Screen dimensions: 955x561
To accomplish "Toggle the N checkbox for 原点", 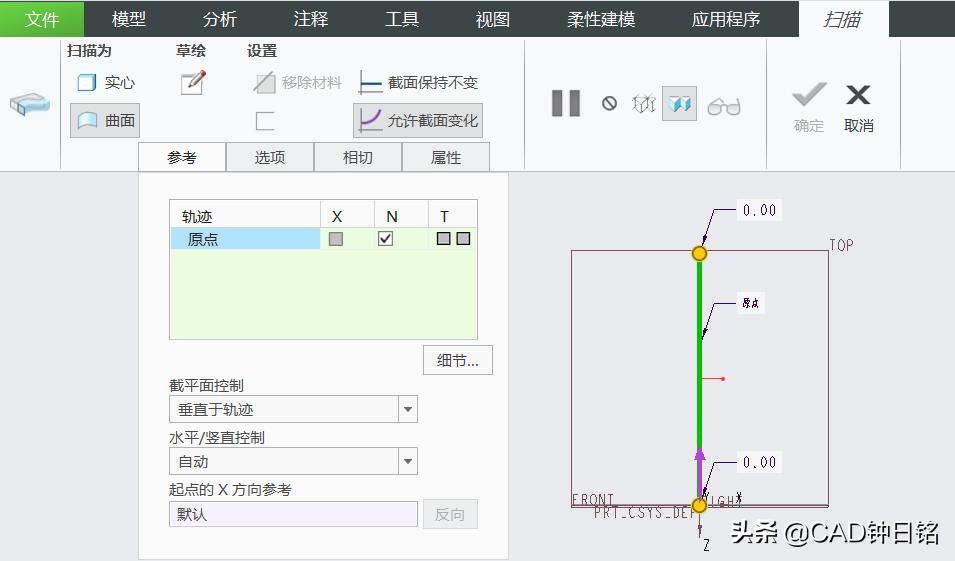I will pos(385,239).
